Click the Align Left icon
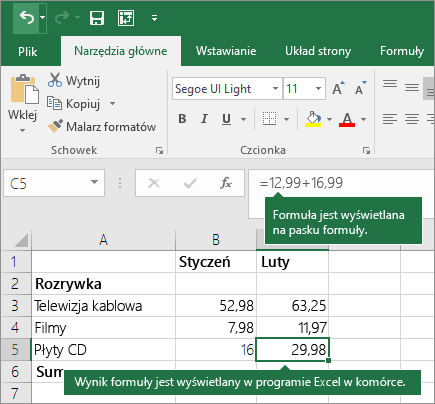 pos(390,119)
